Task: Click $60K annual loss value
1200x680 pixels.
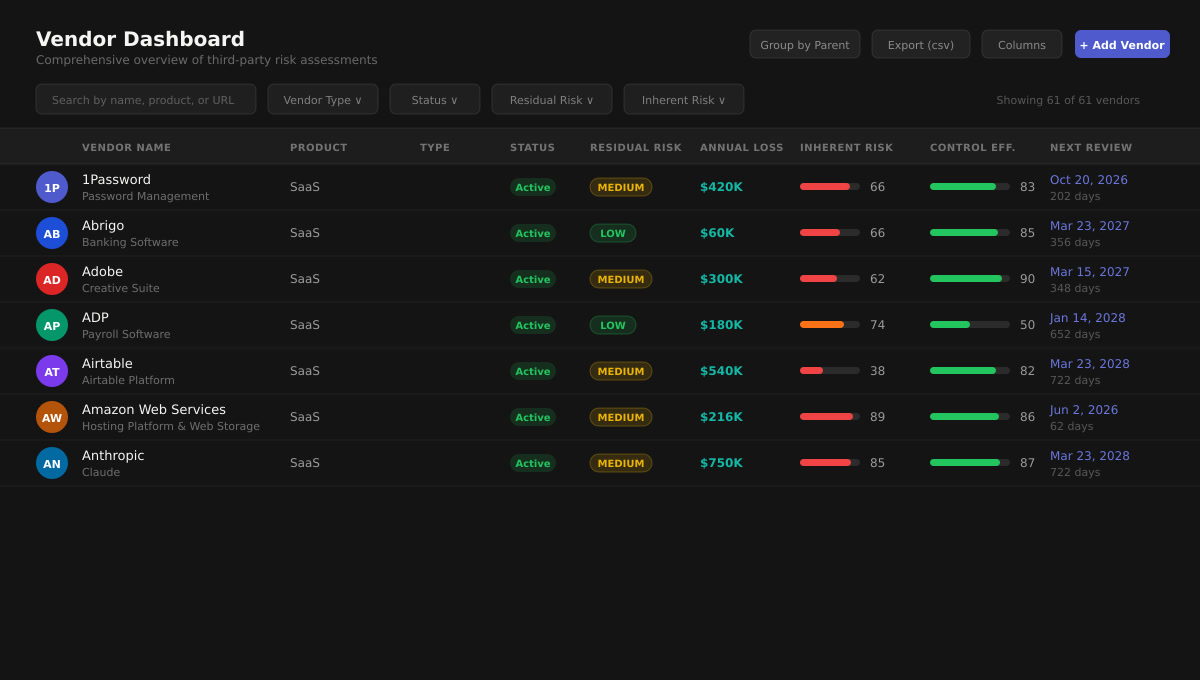Action: [717, 233]
